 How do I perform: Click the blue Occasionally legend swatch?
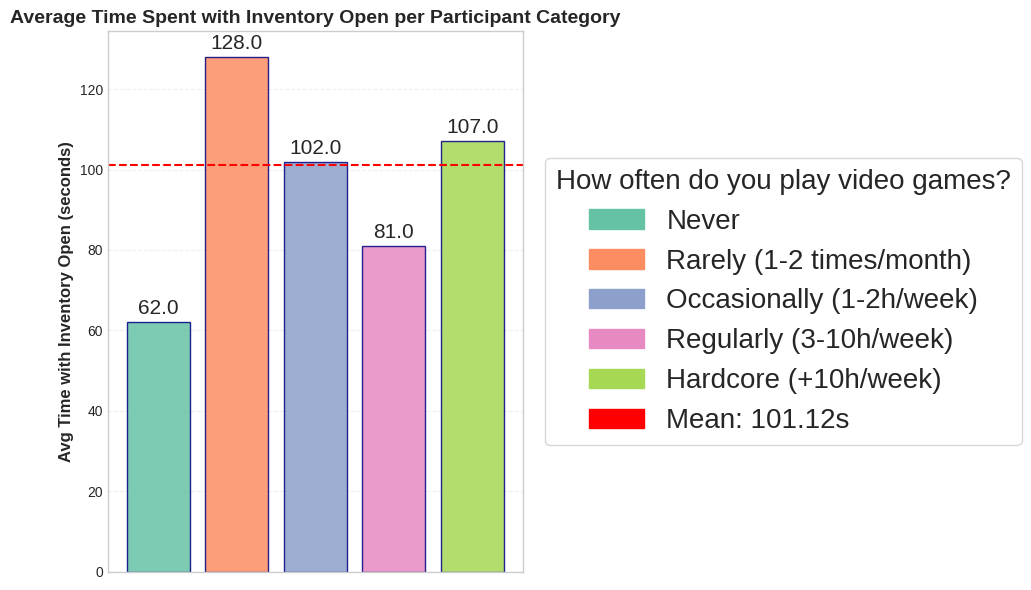click(616, 299)
